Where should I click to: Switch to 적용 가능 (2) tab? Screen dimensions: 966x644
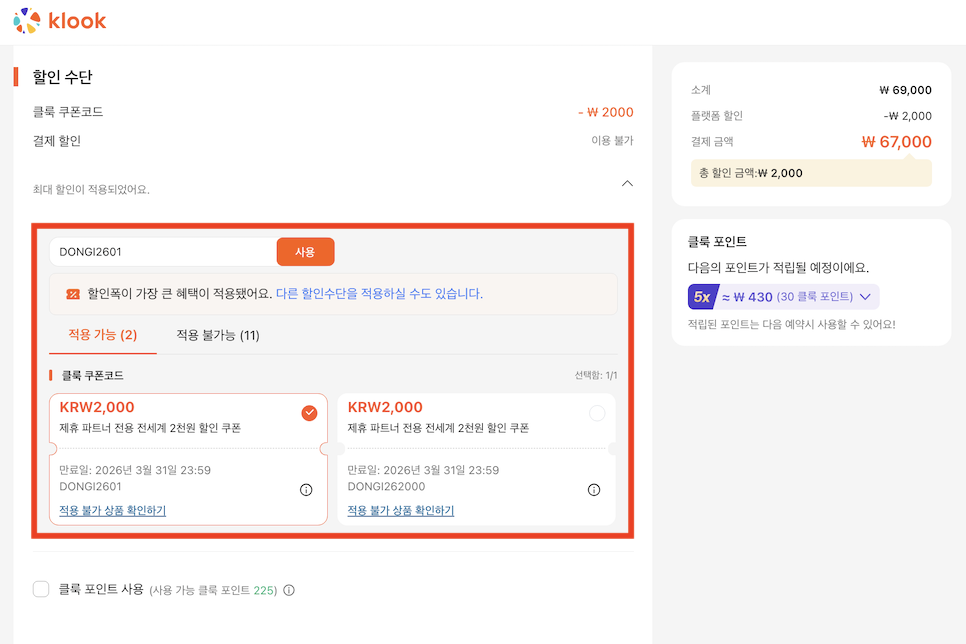click(x=103, y=335)
